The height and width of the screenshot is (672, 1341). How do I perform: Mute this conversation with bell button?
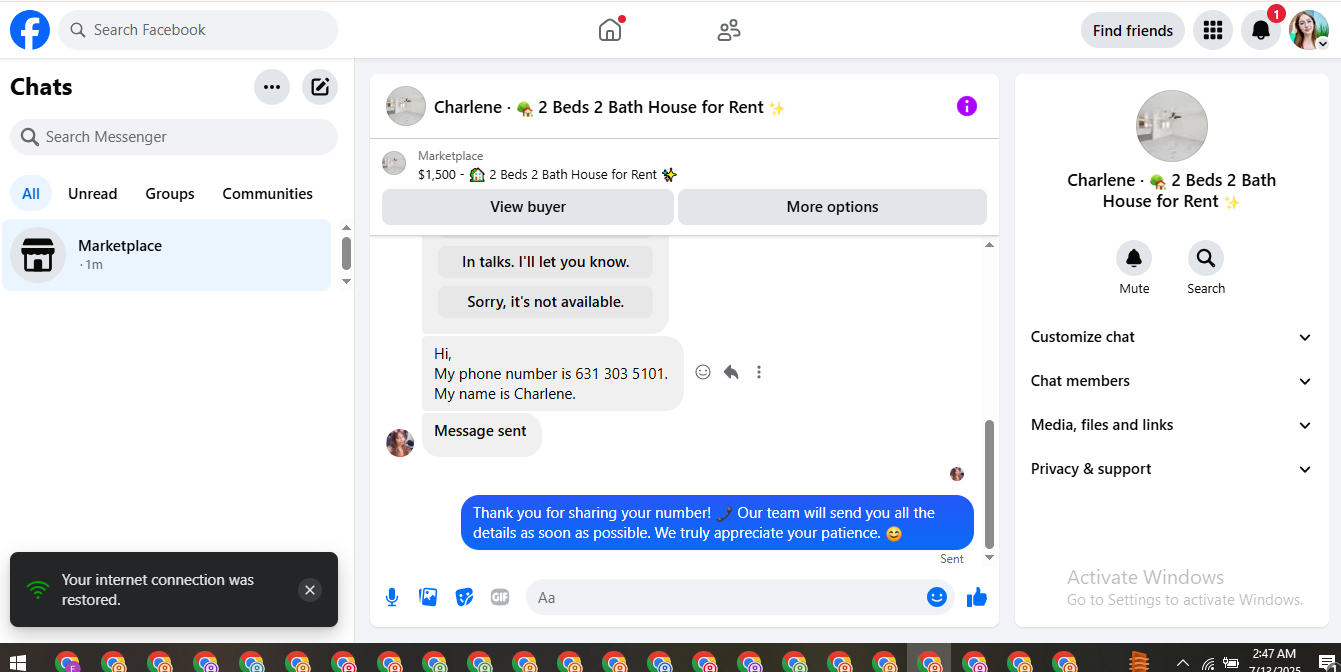click(1134, 258)
